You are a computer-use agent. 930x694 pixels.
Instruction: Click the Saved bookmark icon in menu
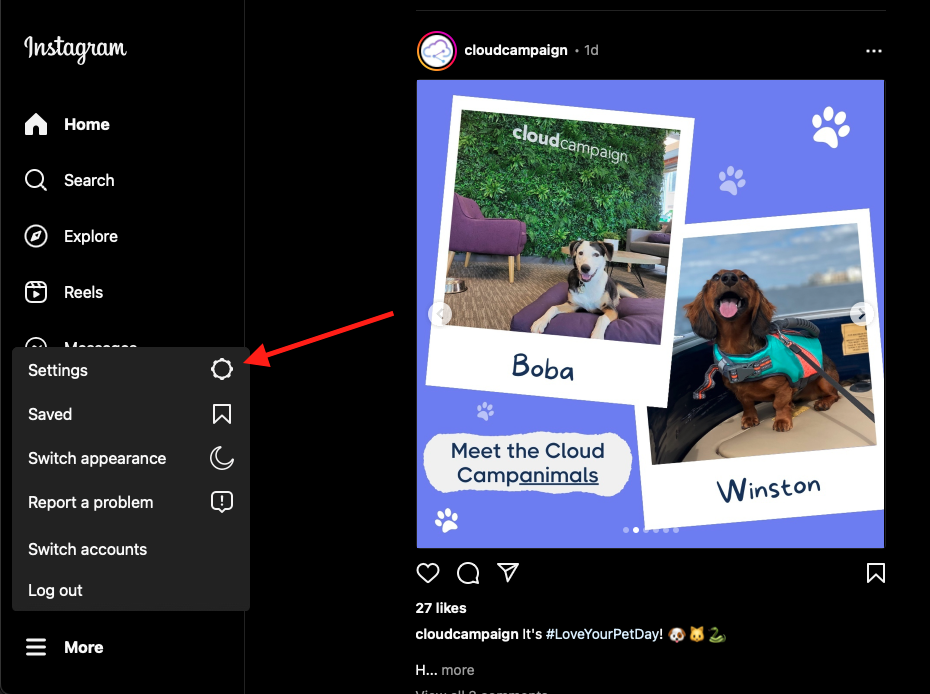pyautogui.click(x=222, y=414)
